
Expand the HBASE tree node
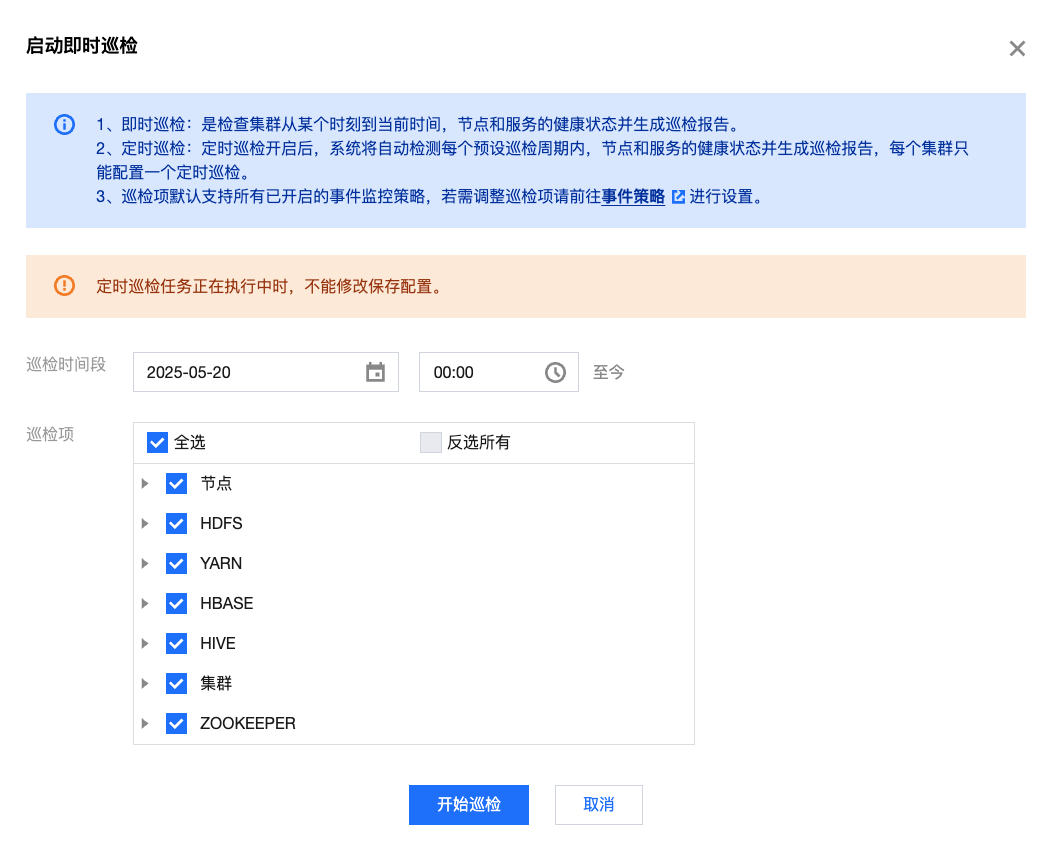(145, 604)
